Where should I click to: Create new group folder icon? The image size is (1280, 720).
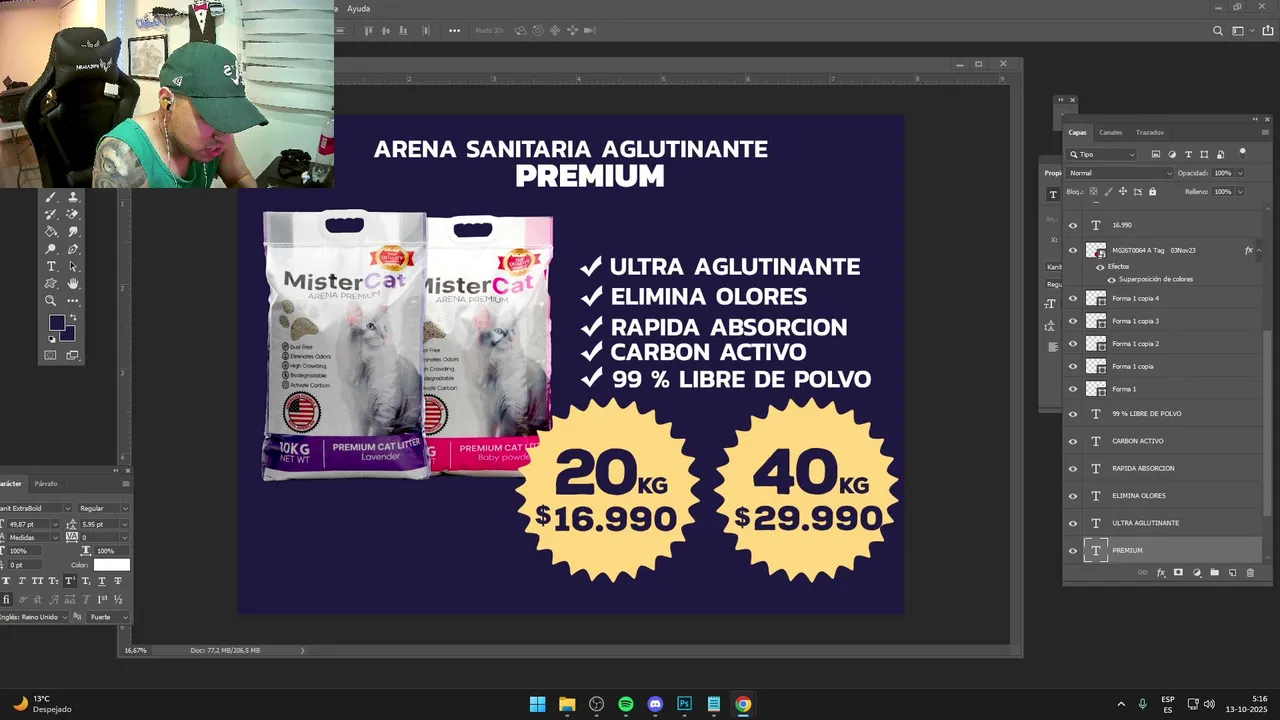point(1214,573)
